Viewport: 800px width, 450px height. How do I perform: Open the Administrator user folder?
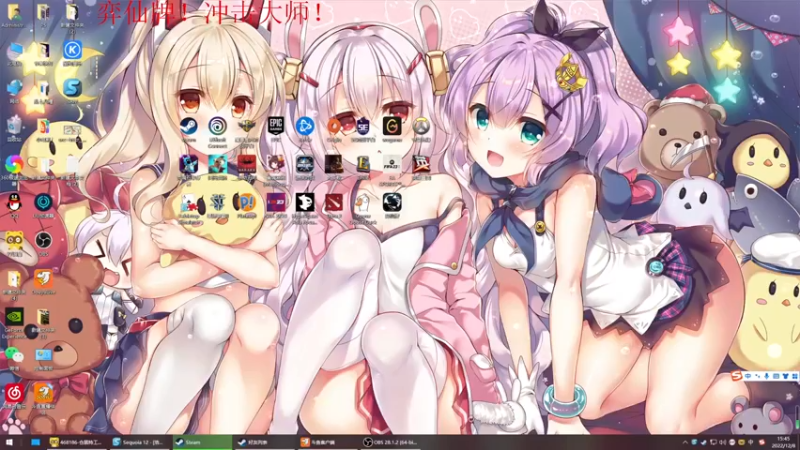13,14
